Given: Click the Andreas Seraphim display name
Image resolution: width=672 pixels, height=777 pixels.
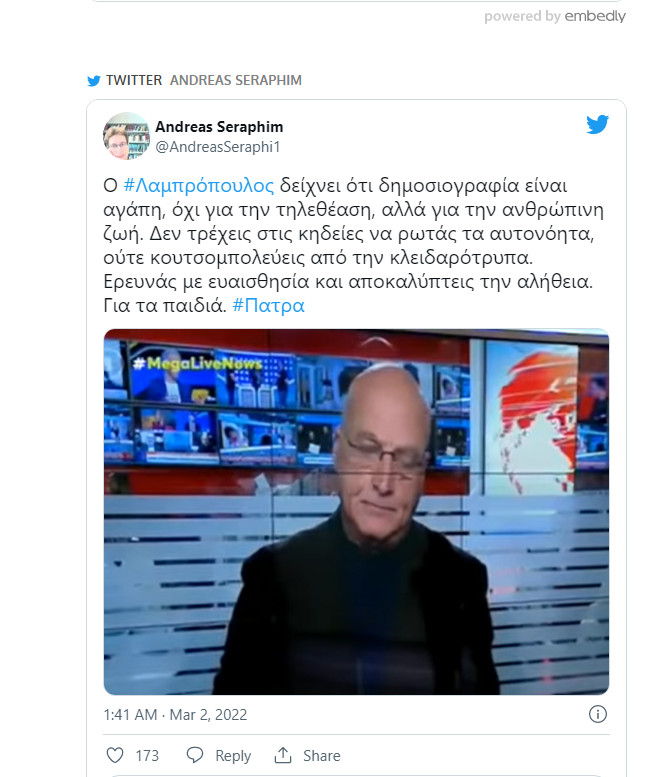Looking at the screenshot, I should (219, 127).
